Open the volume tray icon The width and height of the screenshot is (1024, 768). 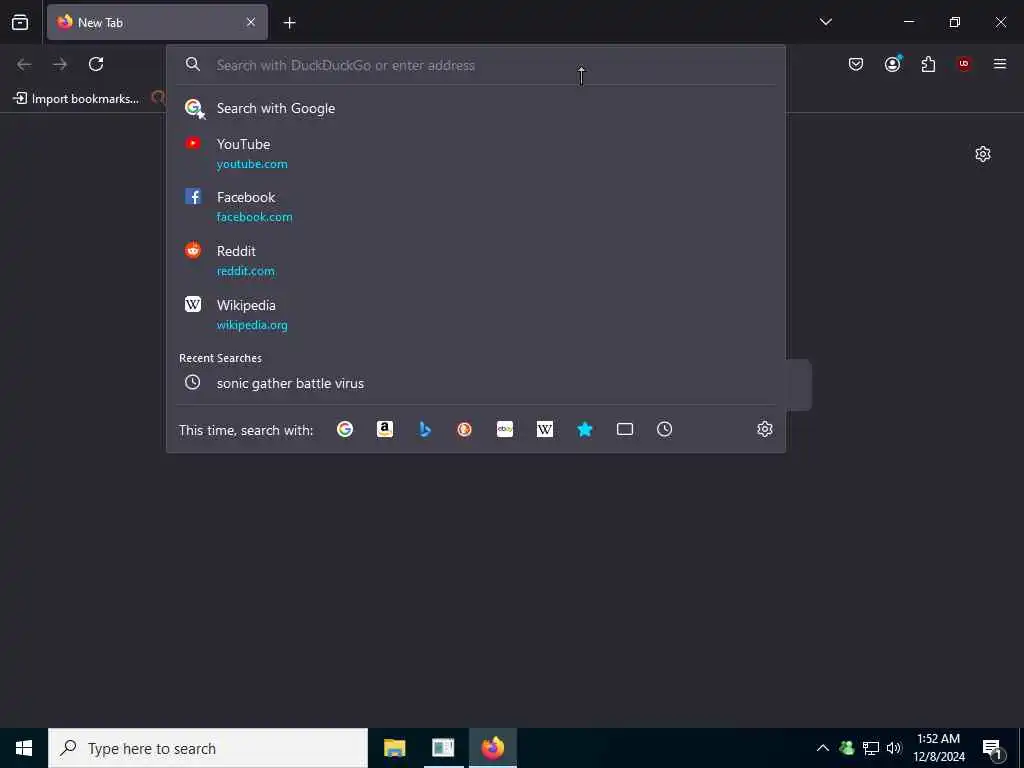893,748
